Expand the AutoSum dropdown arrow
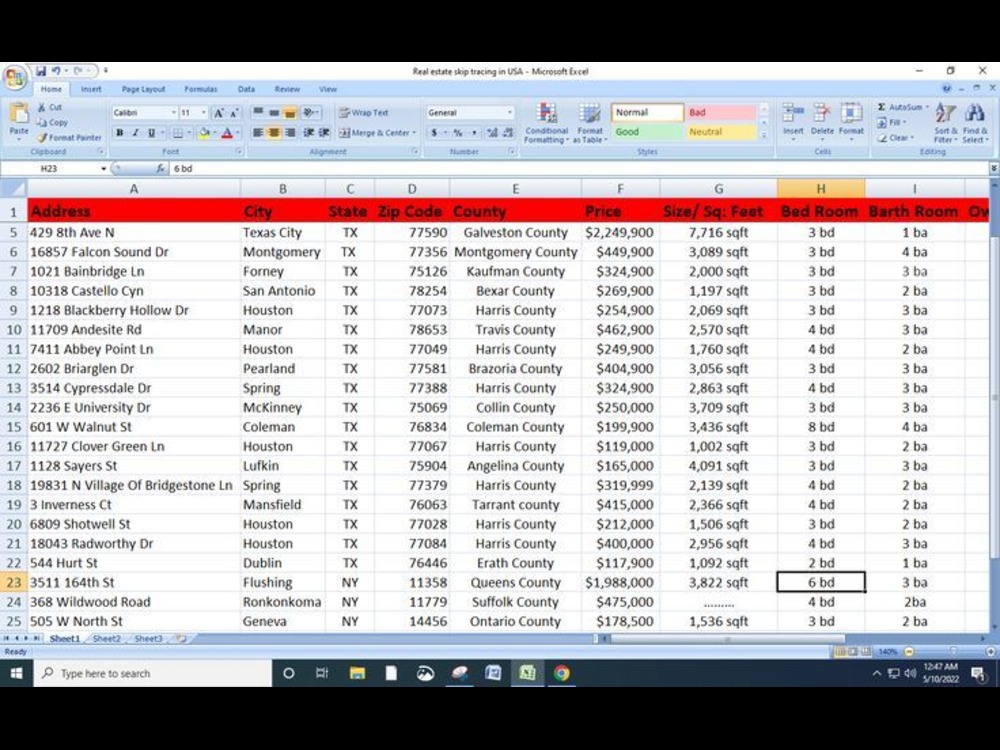Viewport: 1000px width, 750px height. [x=927, y=107]
